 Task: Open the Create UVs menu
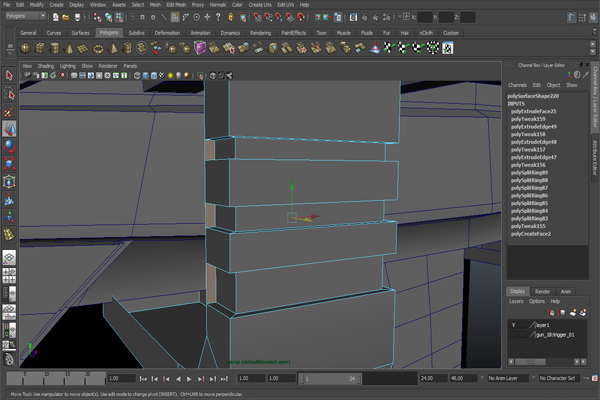point(260,5)
